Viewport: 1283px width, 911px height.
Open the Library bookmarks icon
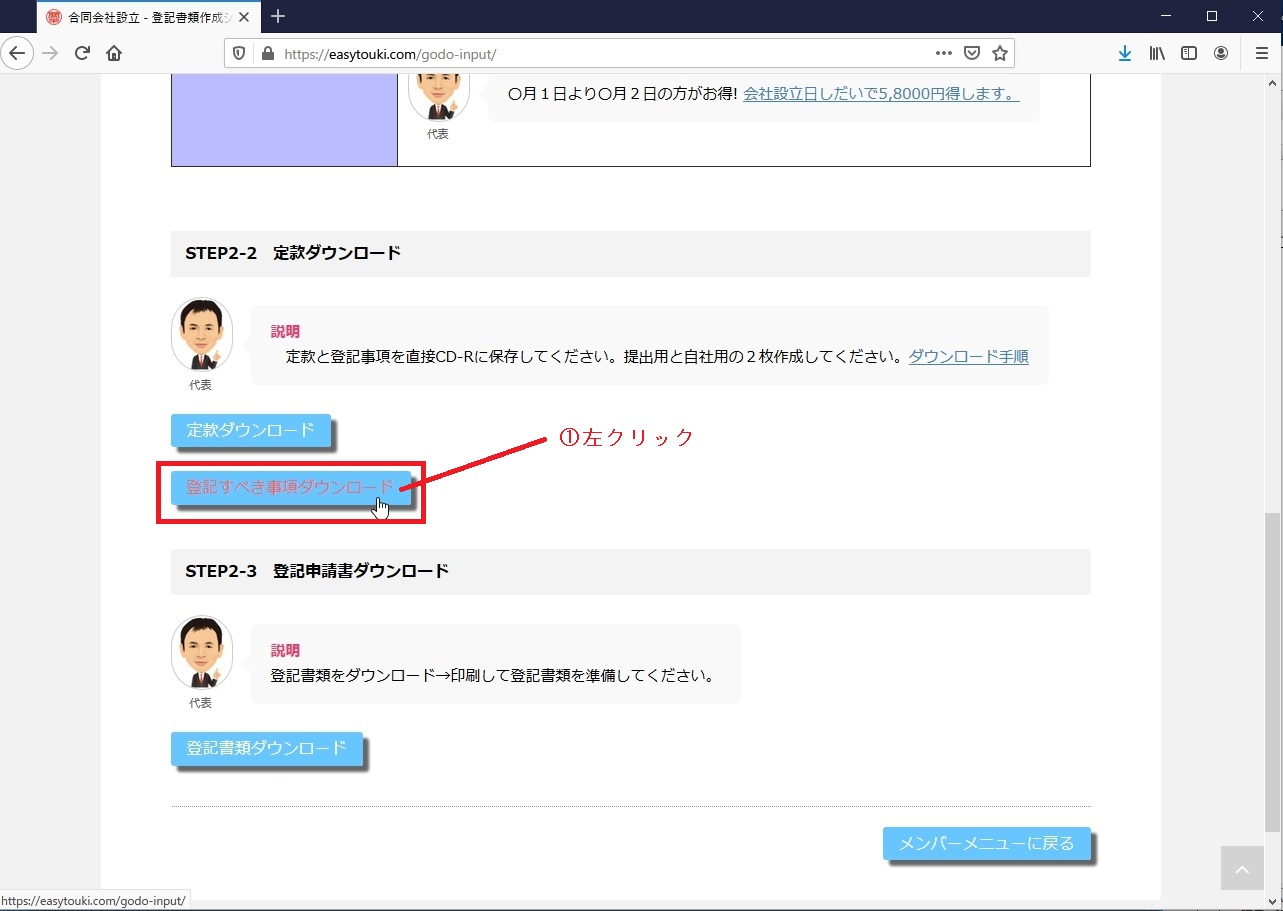coord(1157,53)
